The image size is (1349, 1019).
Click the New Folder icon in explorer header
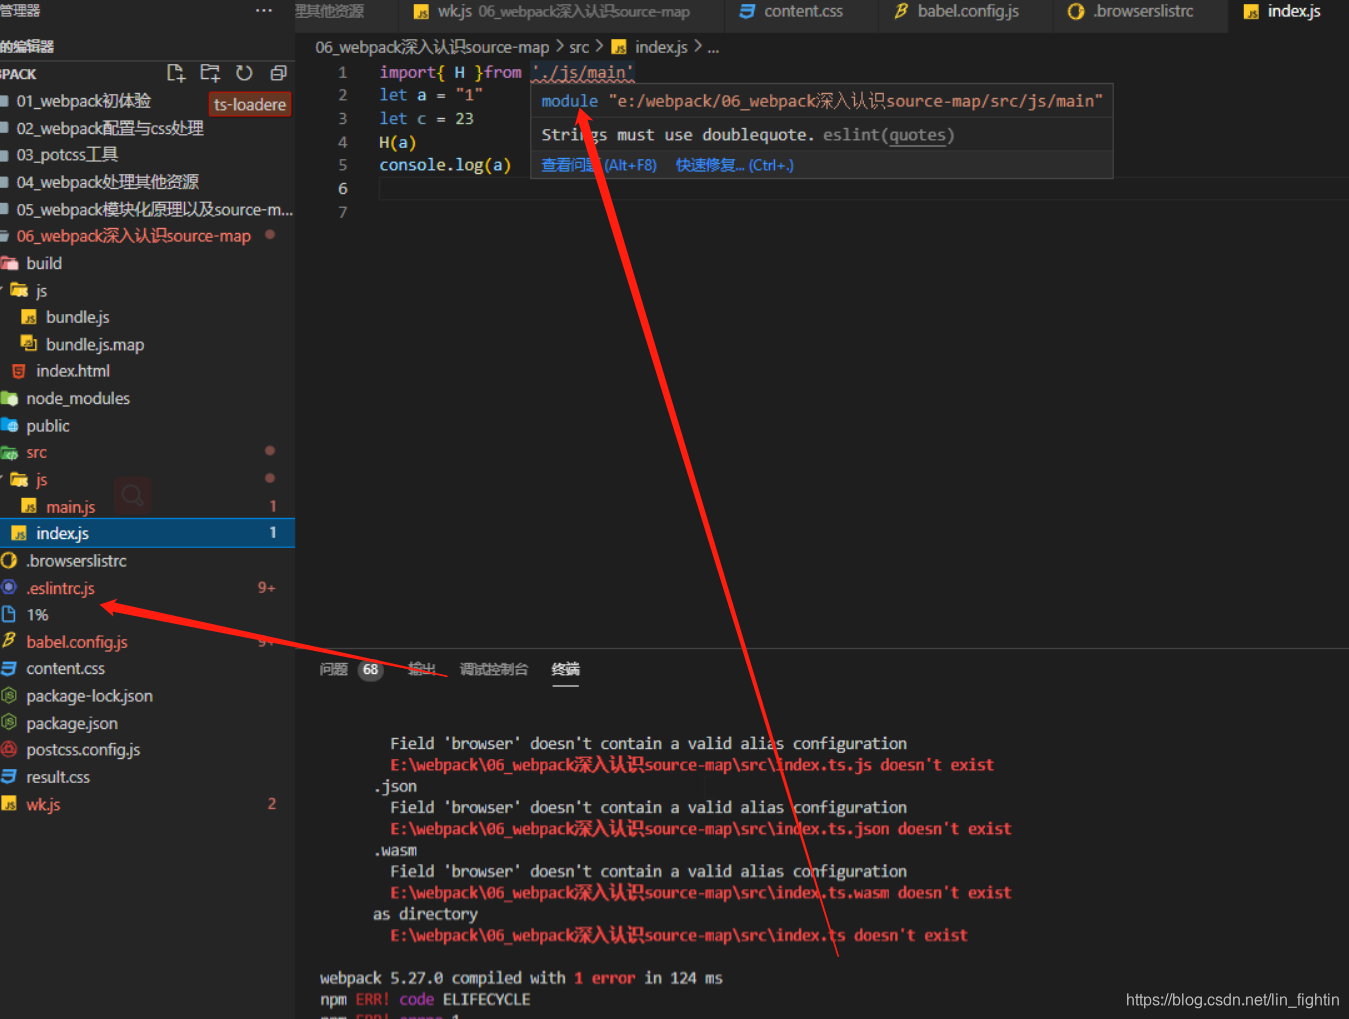[x=210, y=73]
